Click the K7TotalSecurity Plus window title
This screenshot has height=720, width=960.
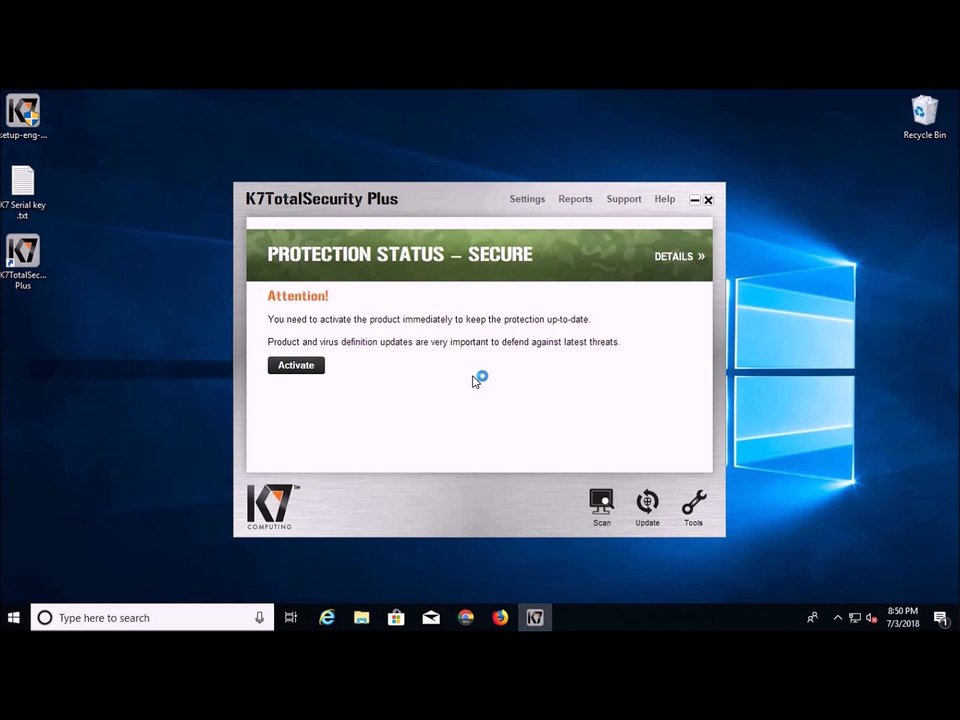pos(321,199)
